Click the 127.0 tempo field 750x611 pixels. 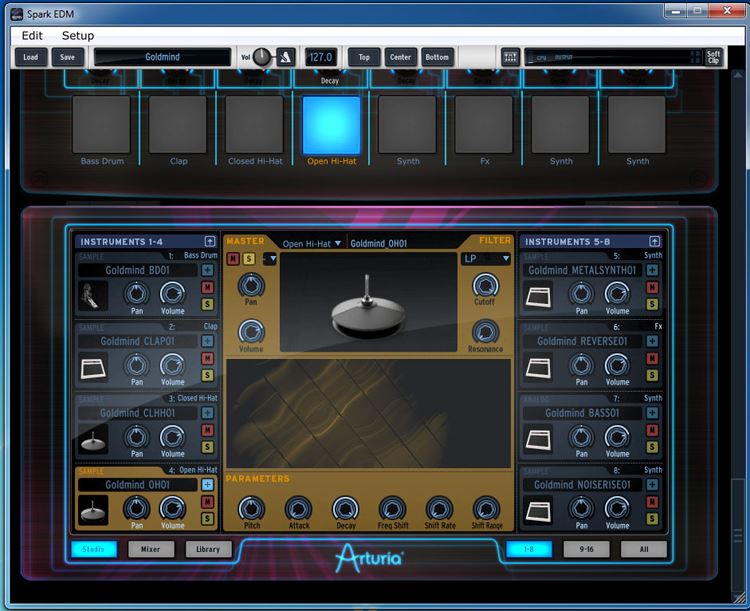pyautogui.click(x=321, y=57)
